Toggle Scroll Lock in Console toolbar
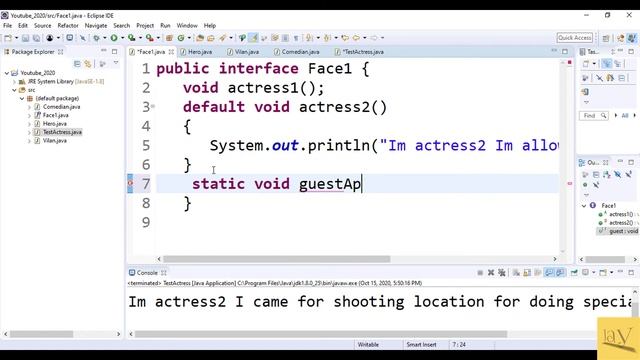This screenshot has width=640, height=360. (x=527, y=273)
